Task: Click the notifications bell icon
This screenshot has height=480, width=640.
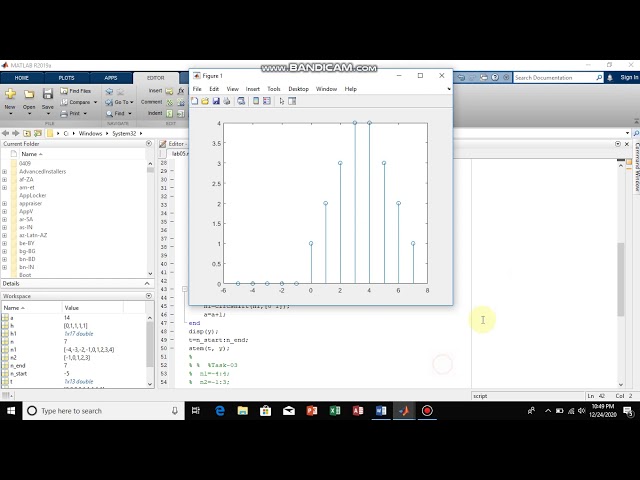Action: (x=610, y=78)
